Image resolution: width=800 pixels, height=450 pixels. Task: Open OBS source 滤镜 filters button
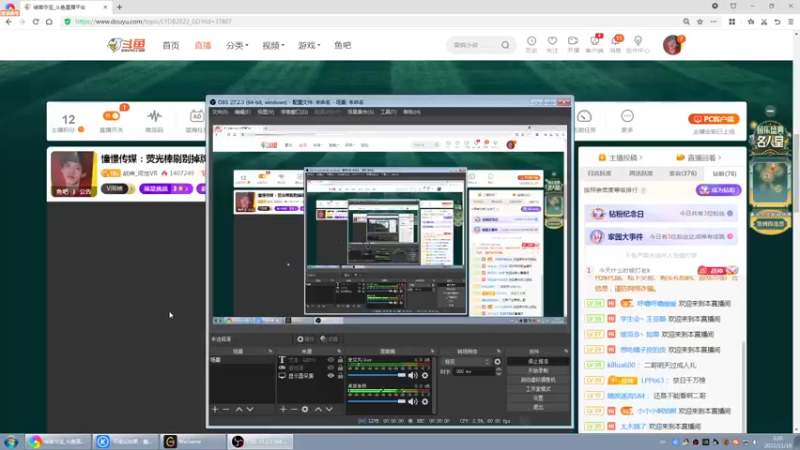(x=329, y=339)
